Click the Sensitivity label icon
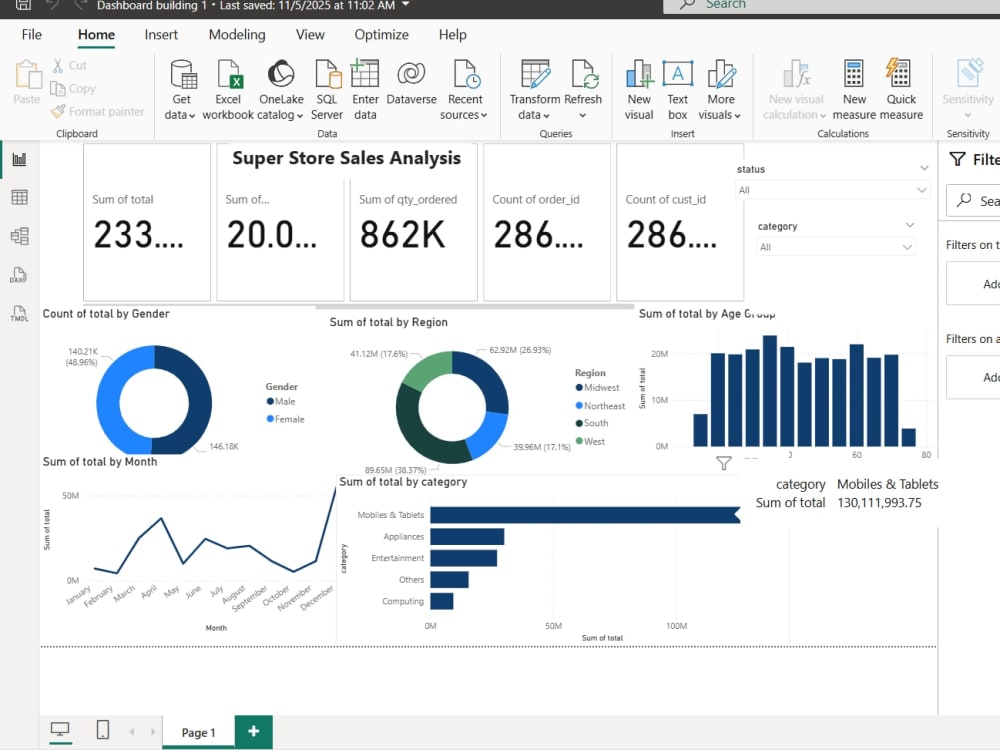 (x=969, y=73)
